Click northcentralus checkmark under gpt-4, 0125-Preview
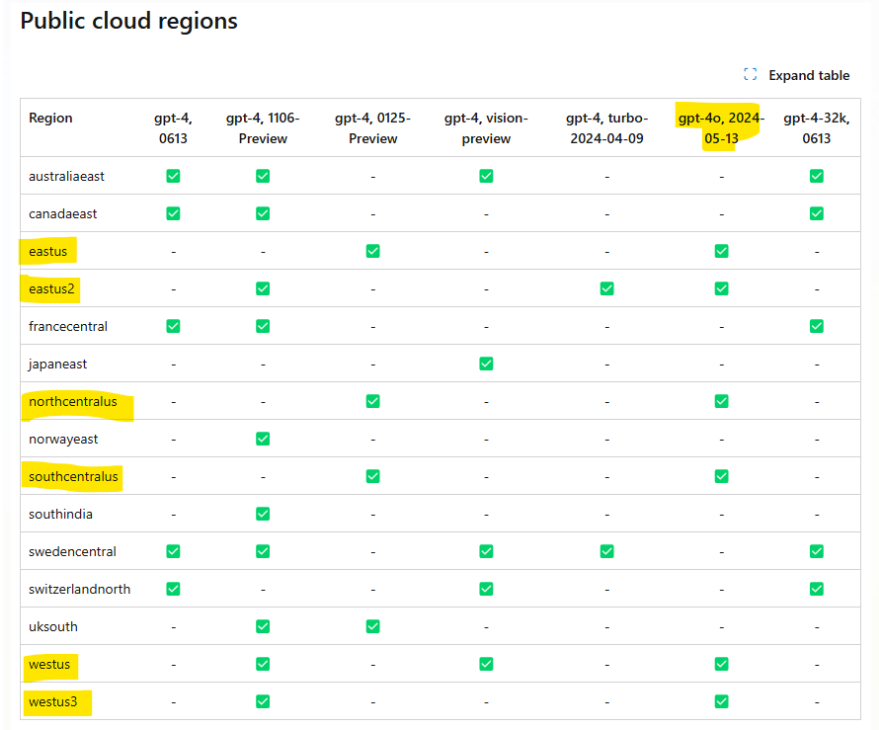This screenshot has width=879, height=730. coord(373,401)
